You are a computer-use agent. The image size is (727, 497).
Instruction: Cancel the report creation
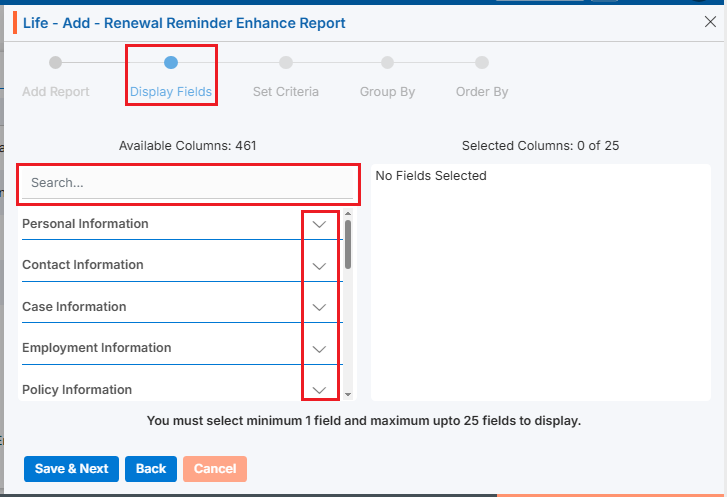point(215,469)
